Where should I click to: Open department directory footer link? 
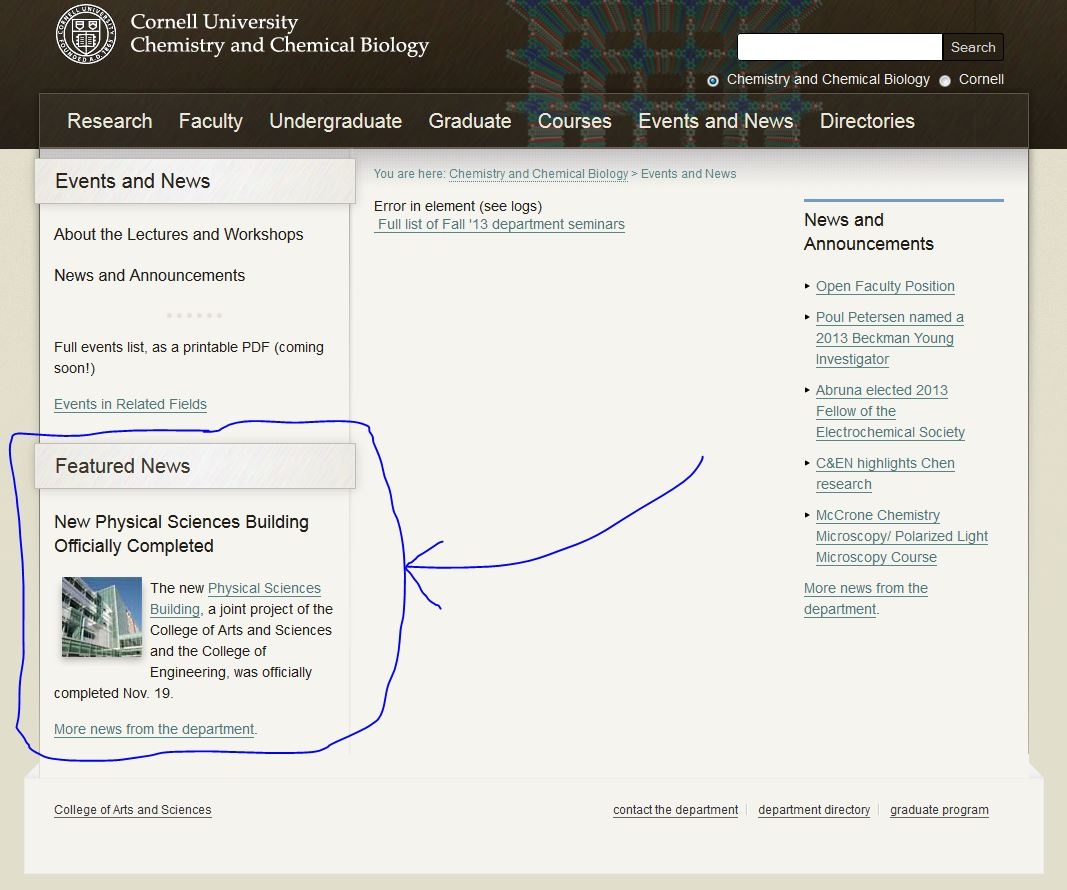[x=814, y=810]
